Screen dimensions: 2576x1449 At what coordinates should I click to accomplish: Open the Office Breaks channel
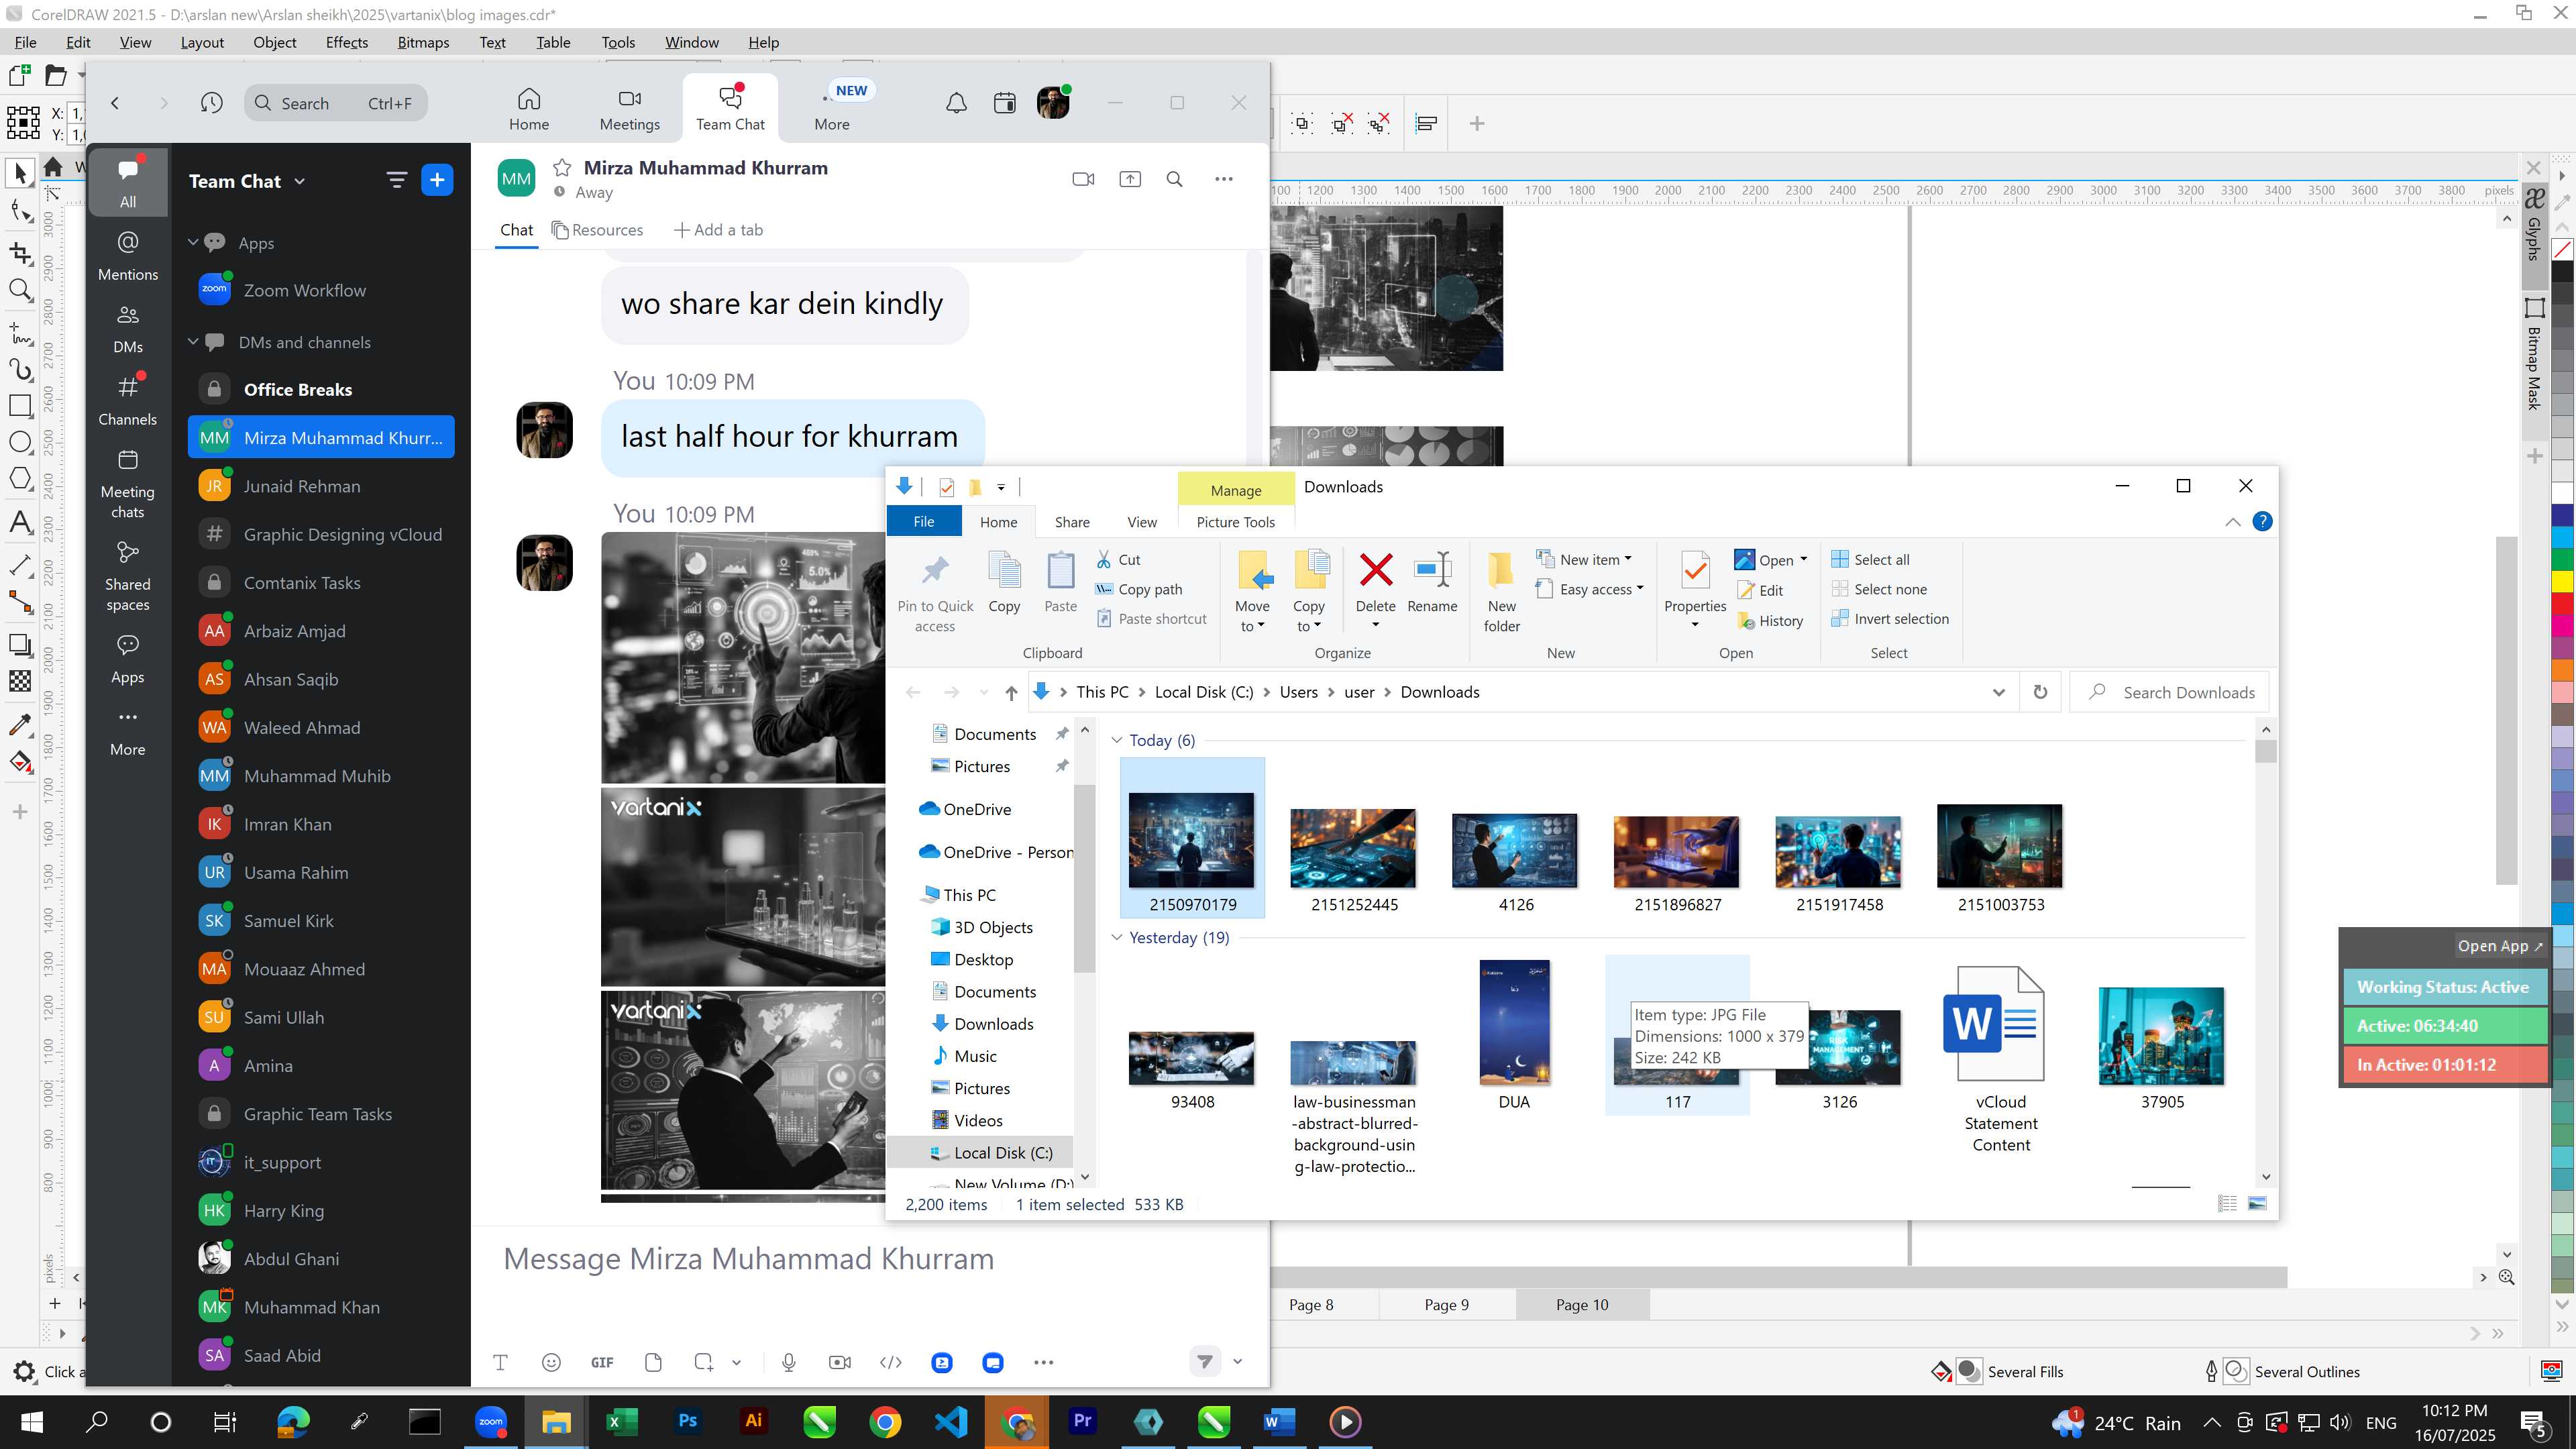(321, 389)
